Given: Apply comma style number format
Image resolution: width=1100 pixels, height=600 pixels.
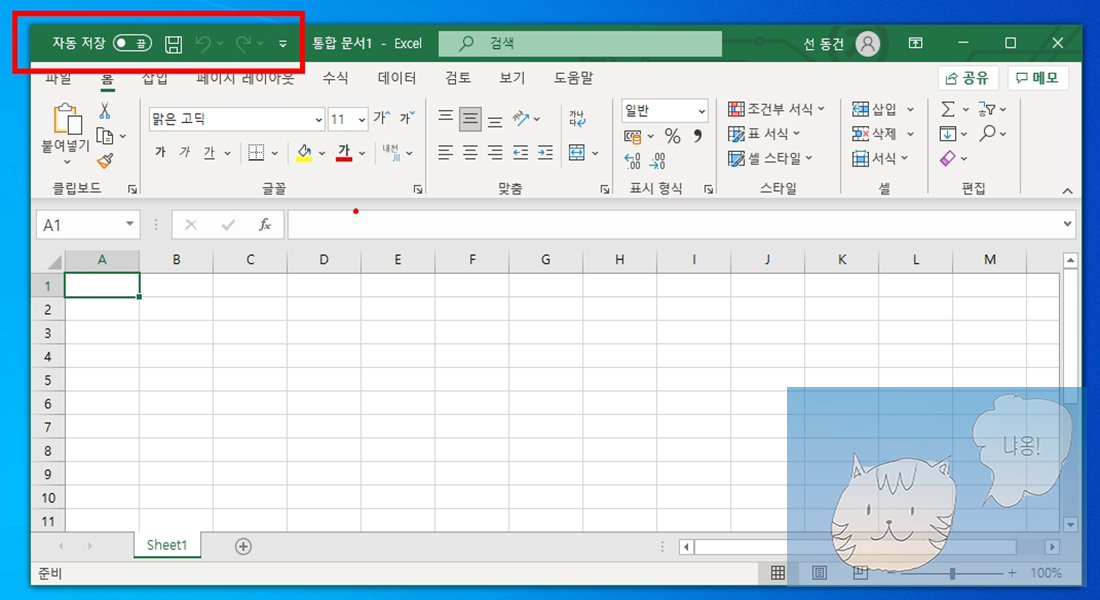Looking at the screenshot, I should tap(697, 135).
